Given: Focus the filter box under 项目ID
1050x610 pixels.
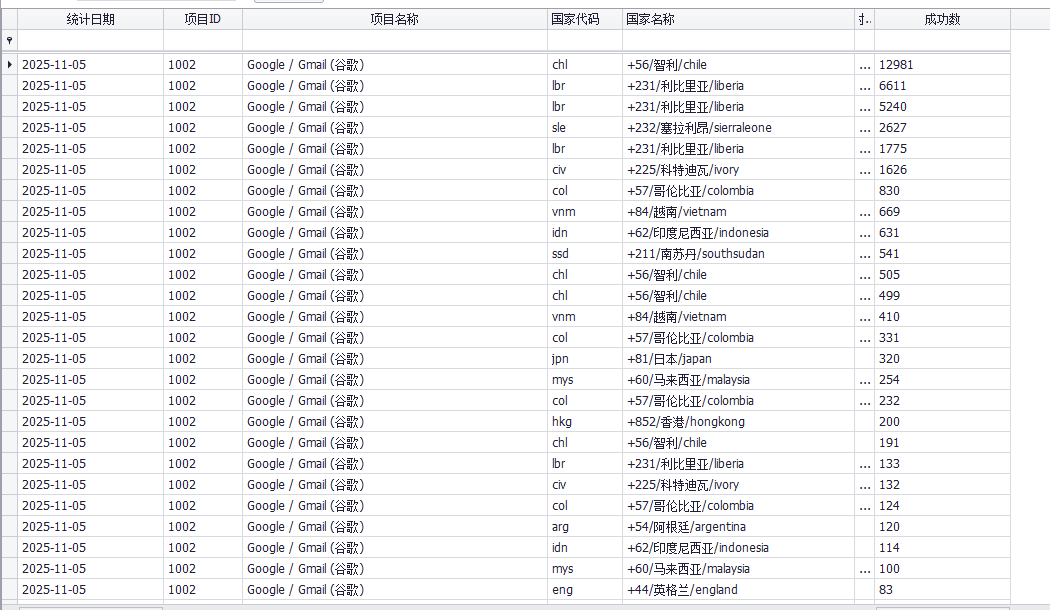Looking at the screenshot, I should point(203,40).
